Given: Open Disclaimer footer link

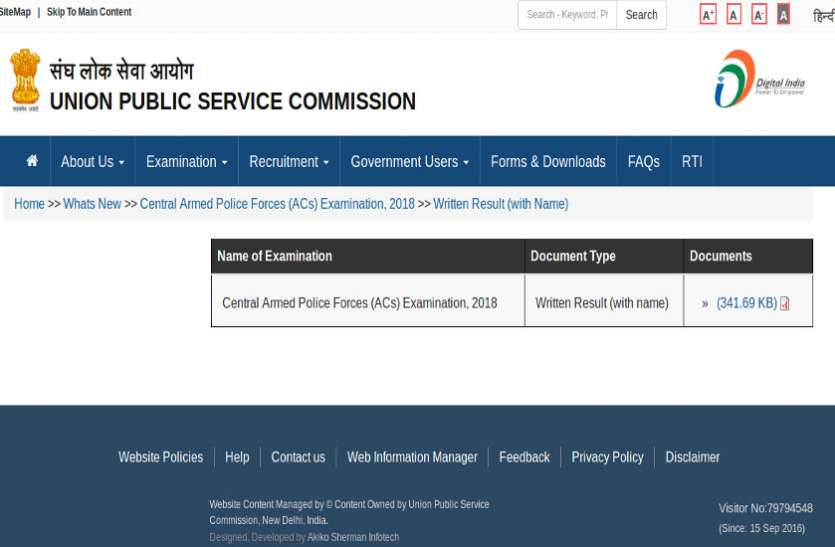Looking at the screenshot, I should pyautogui.click(x=692, y=457).
